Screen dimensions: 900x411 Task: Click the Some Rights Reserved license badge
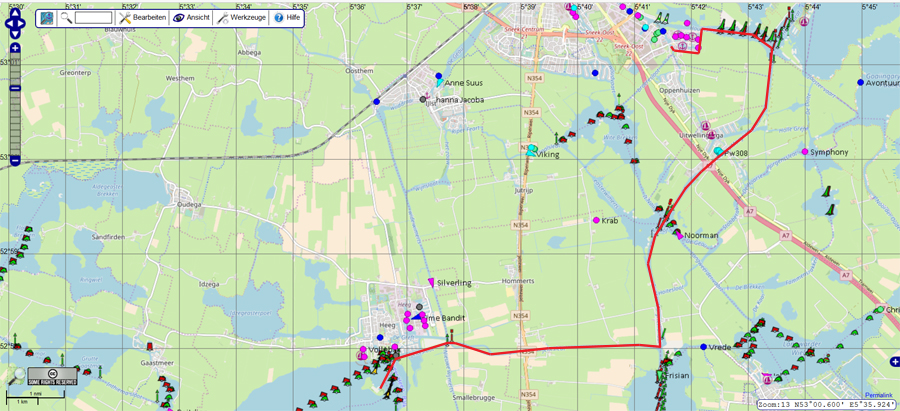52,380
